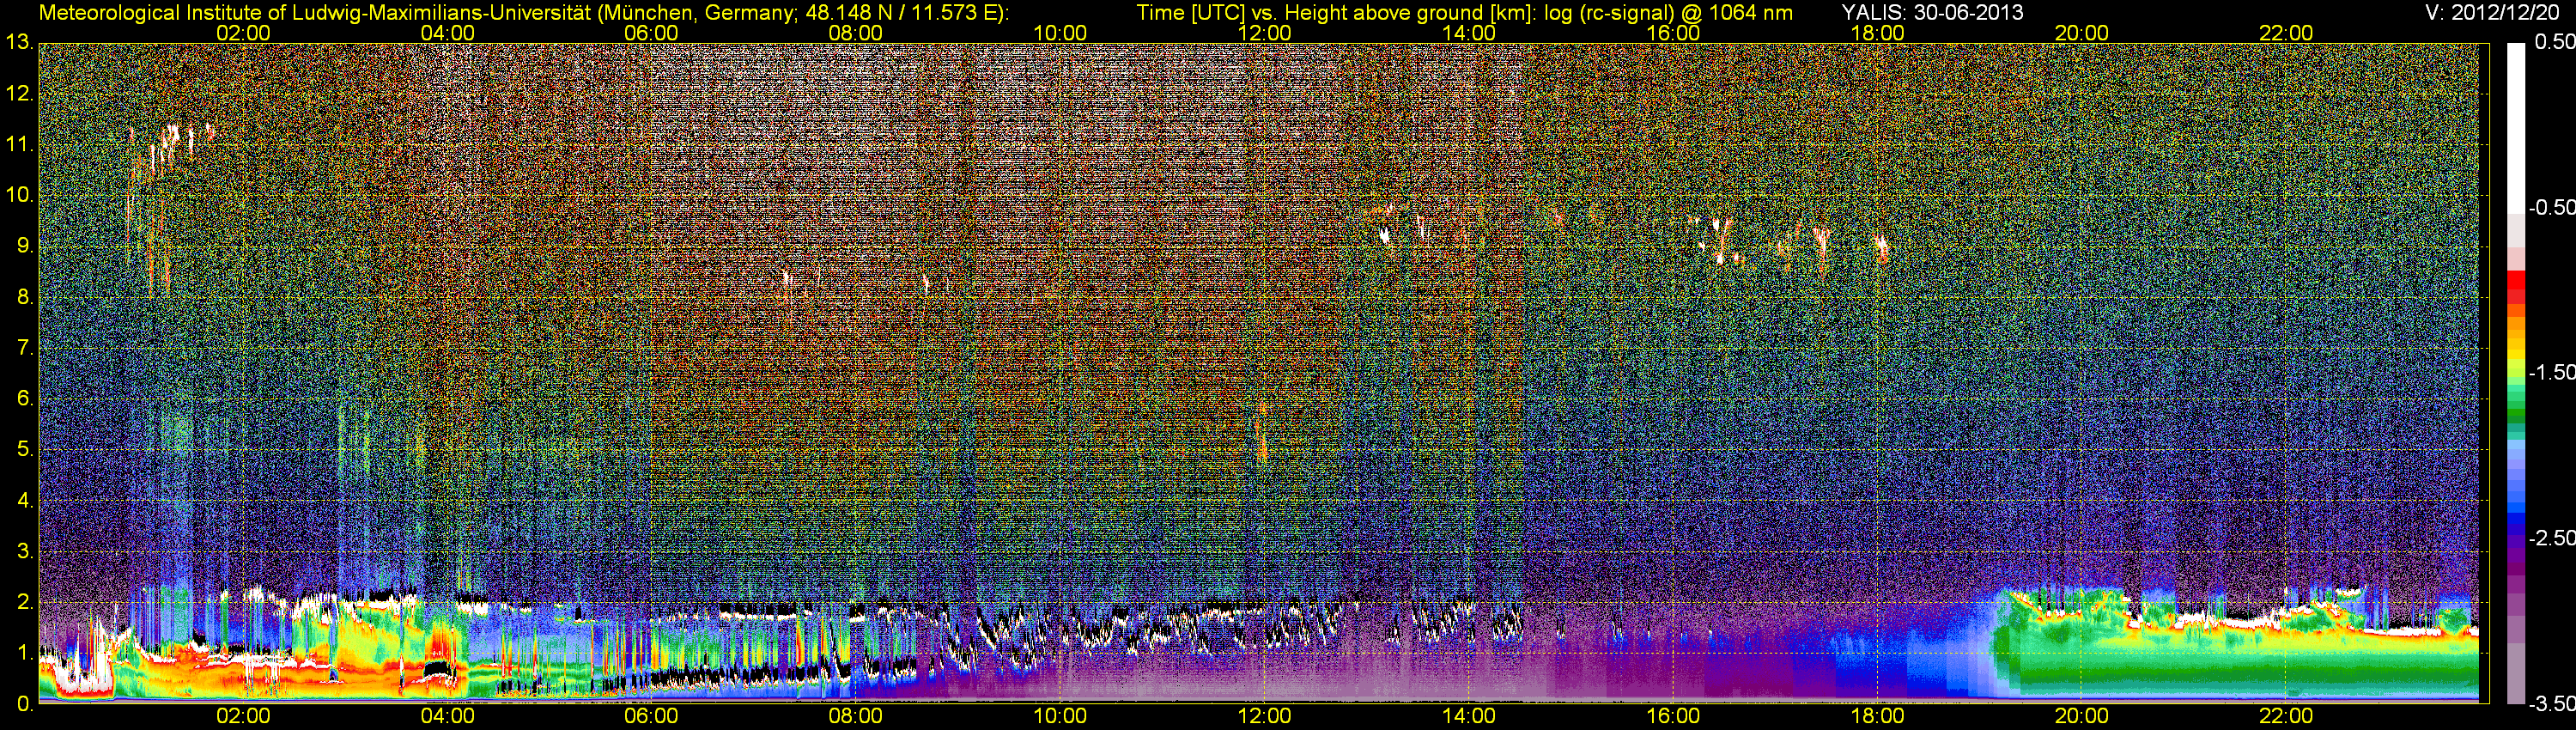This screenshot has width=2576, height=730.
Task: Click the 18:00 label on the bottom time axis
Action: (1878, 716)
